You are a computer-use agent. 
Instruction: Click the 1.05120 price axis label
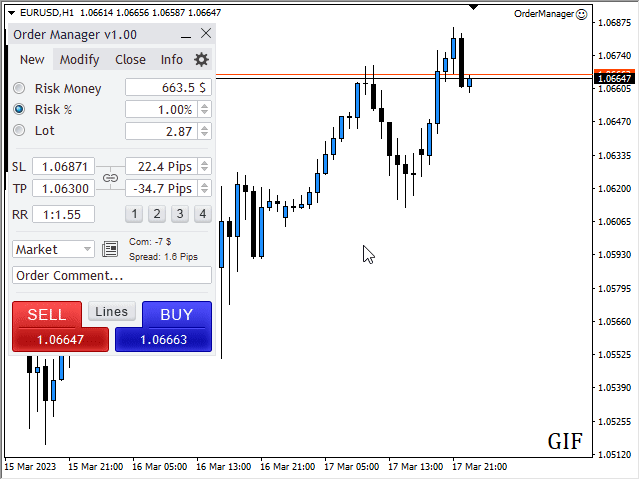point(614,454)
